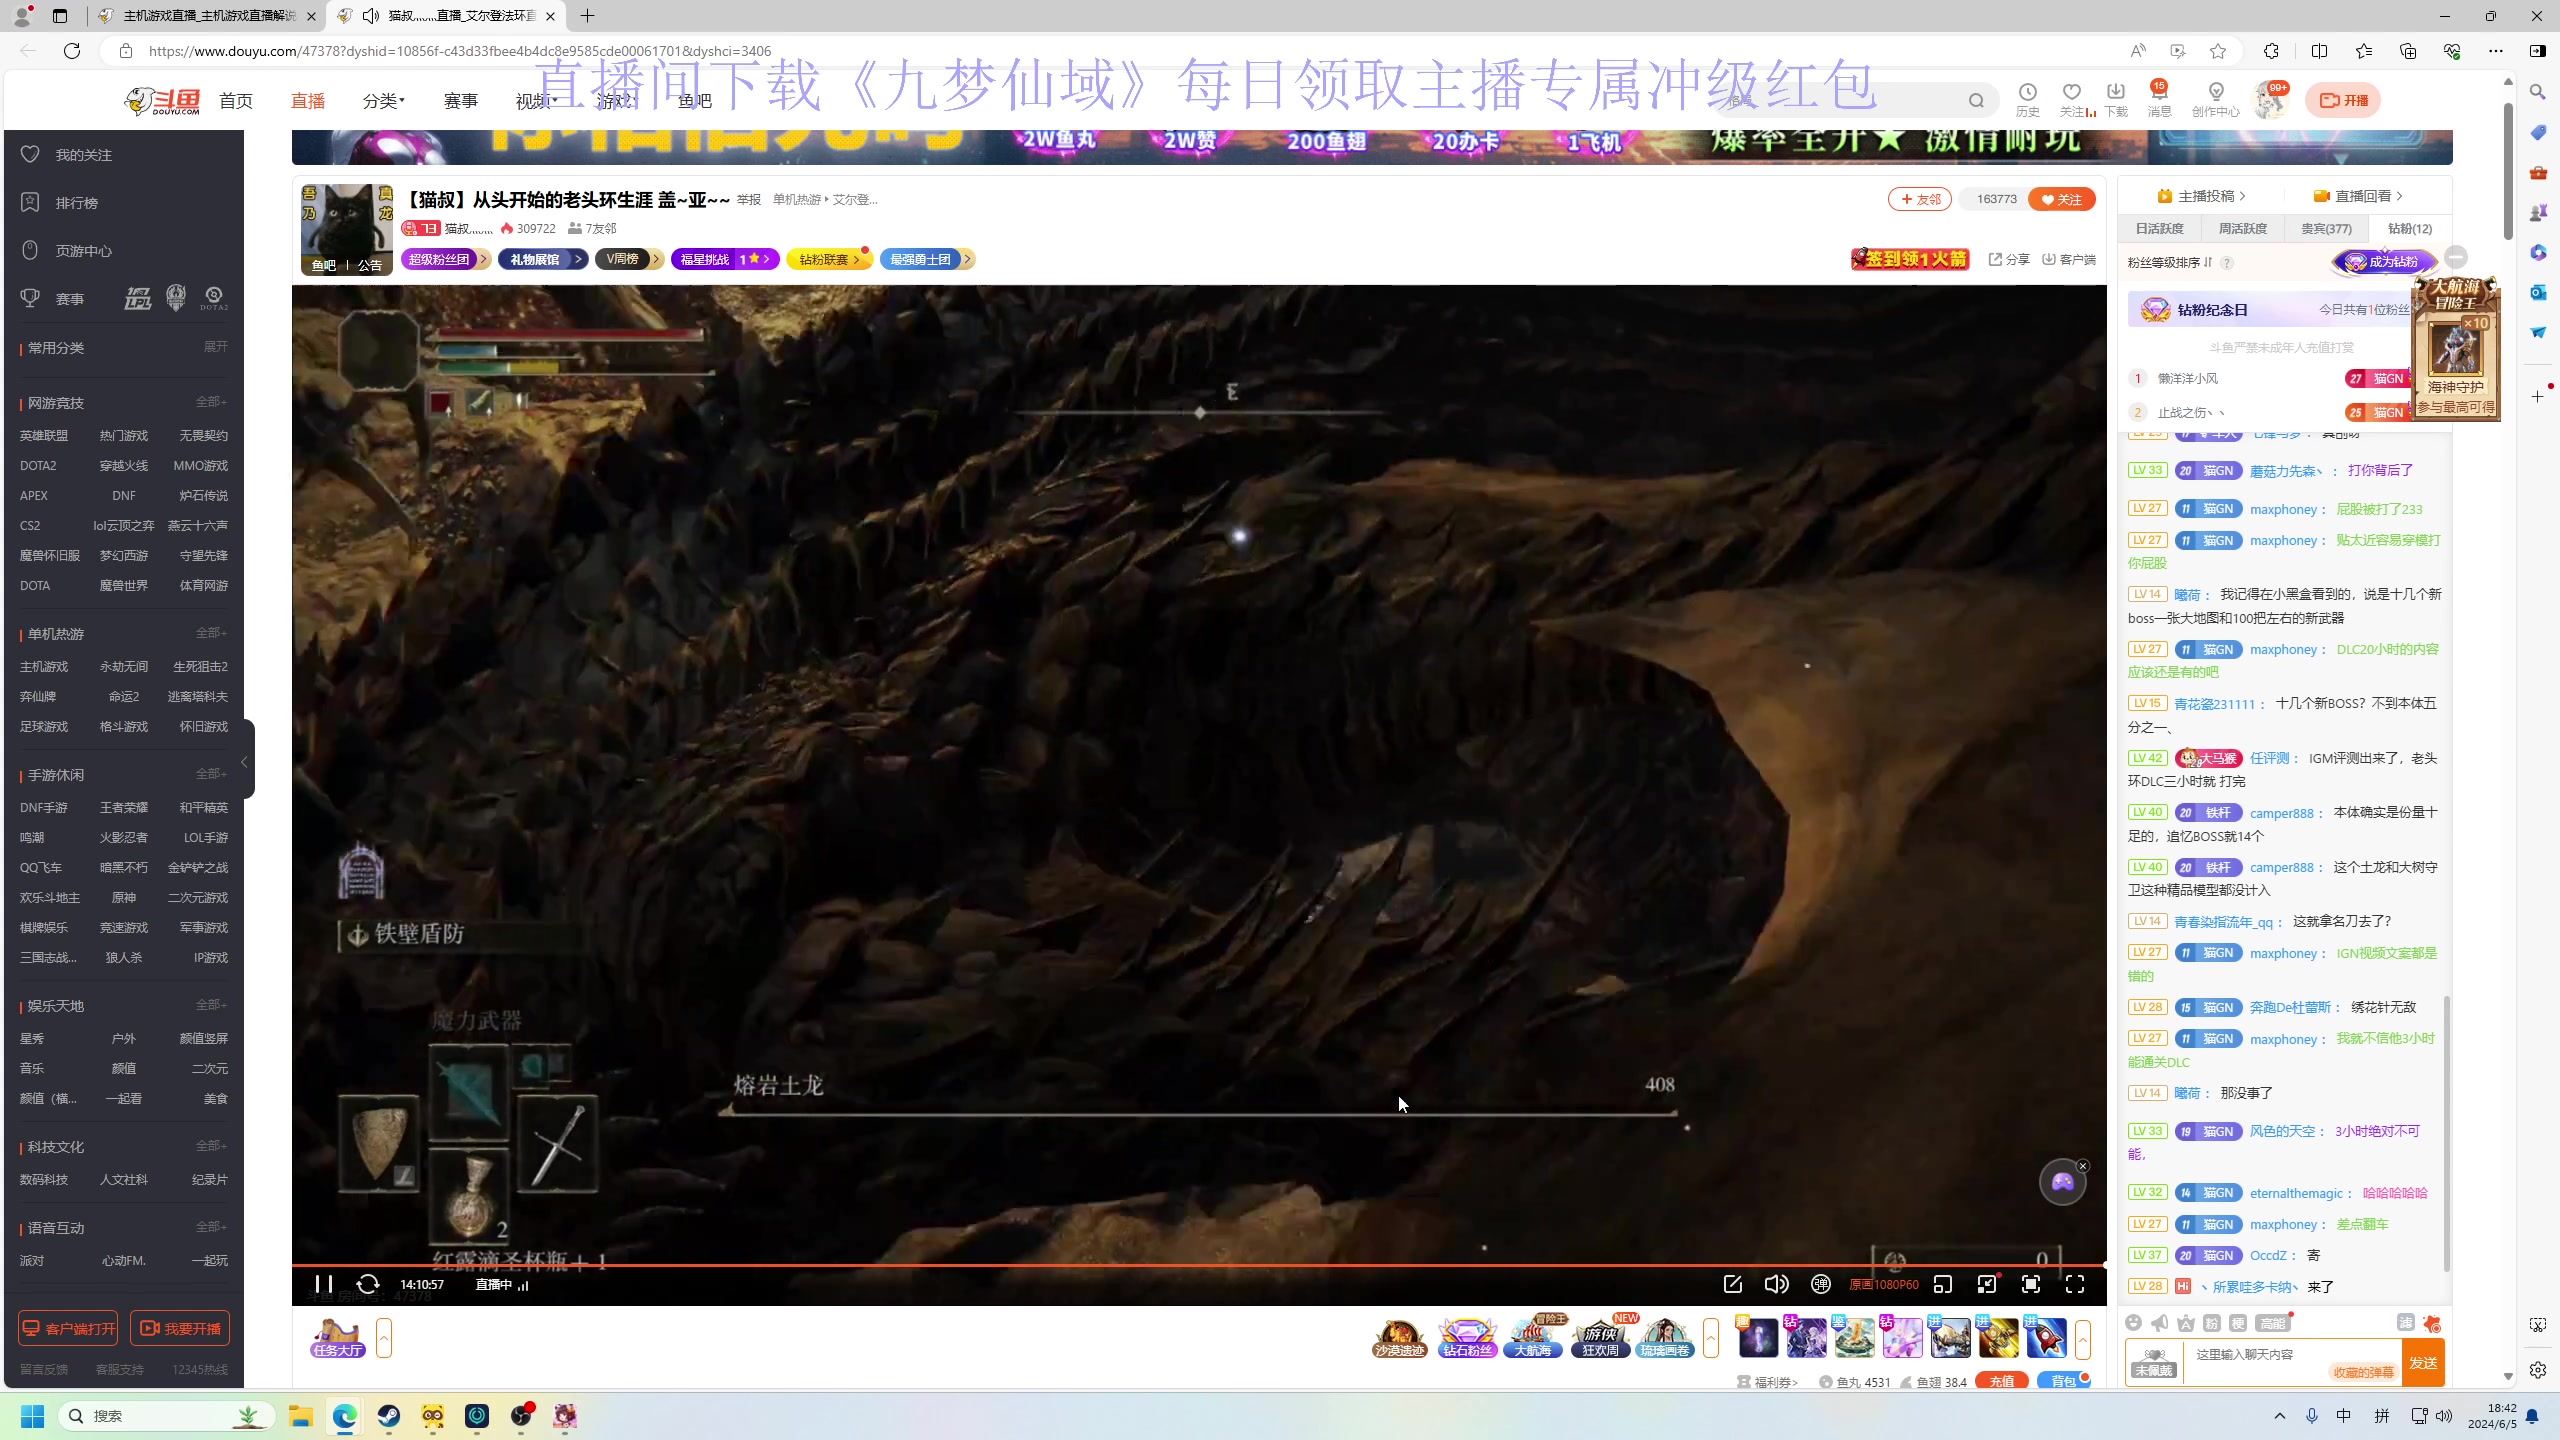Switch to the 周活跃度 tab
The height and width of the screenshot is (1440, 2560).
[x=2242, y=229]
